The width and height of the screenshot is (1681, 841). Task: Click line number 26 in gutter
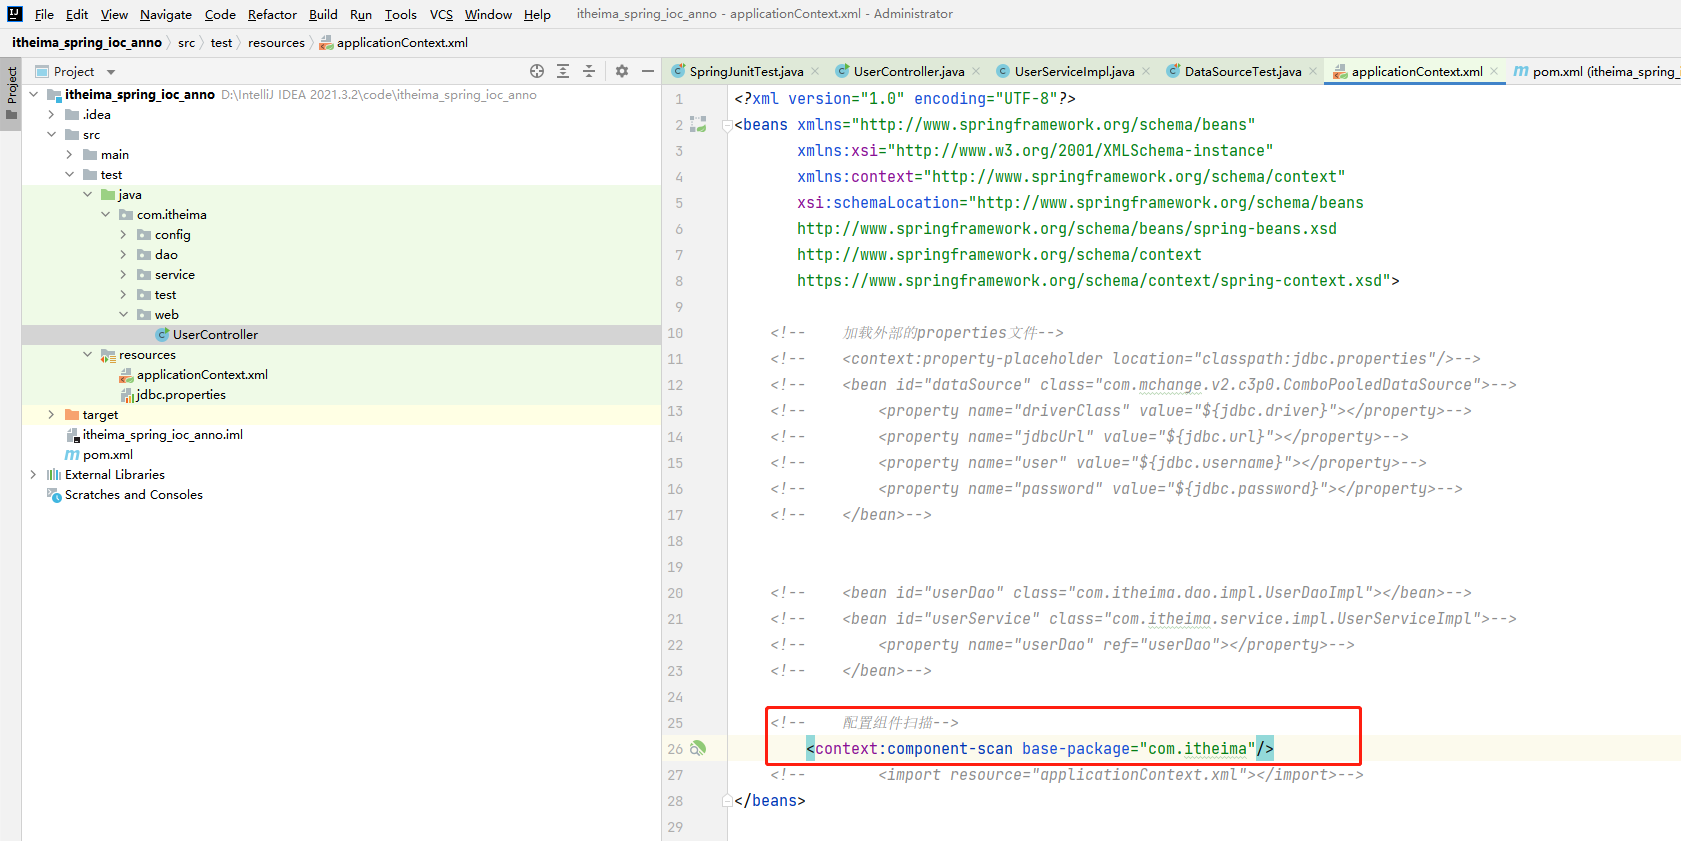pyautogui.click(x=675, y=749)
